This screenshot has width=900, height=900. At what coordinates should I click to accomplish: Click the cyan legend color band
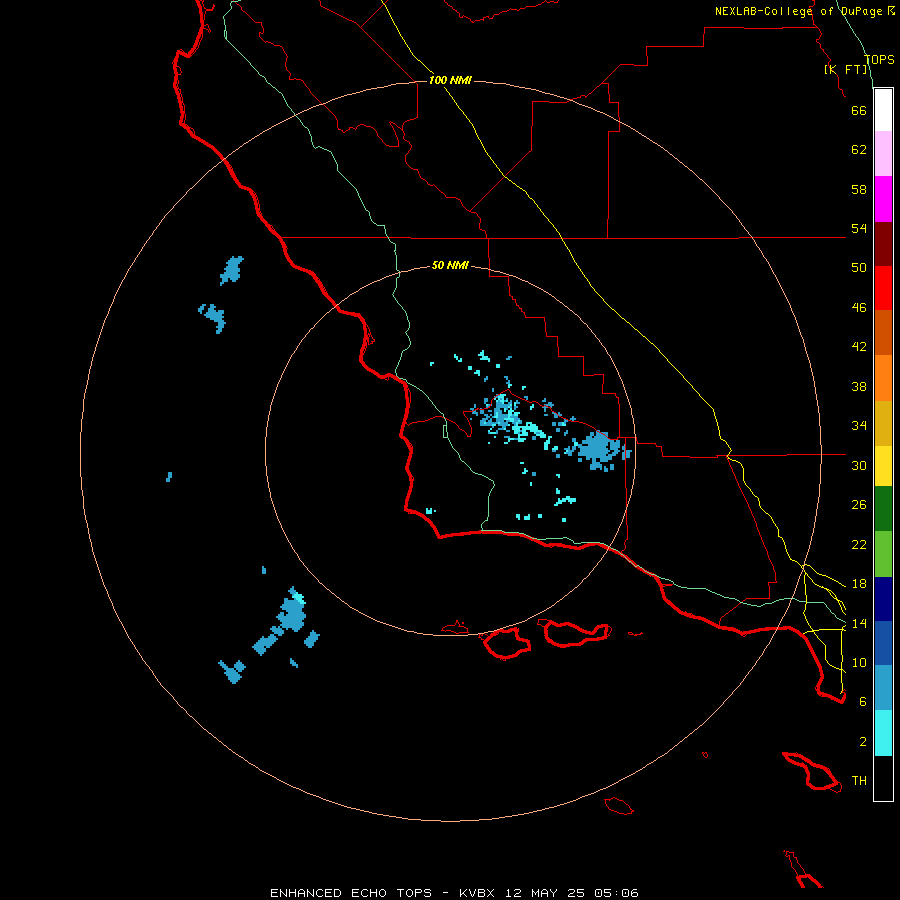pos(883,733)
